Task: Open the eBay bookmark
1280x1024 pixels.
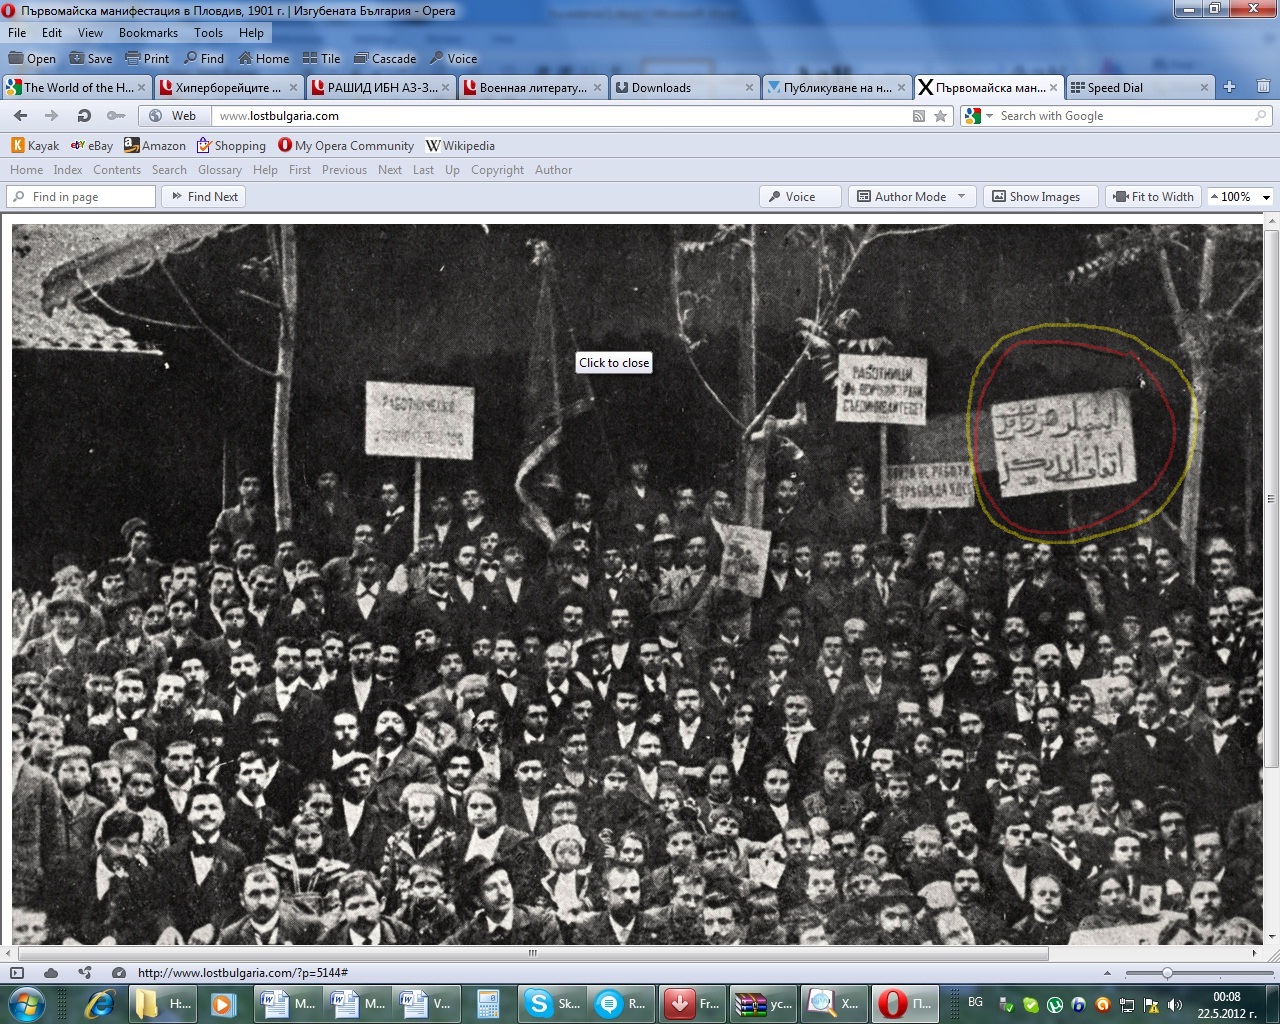Action: coord(92,146)
